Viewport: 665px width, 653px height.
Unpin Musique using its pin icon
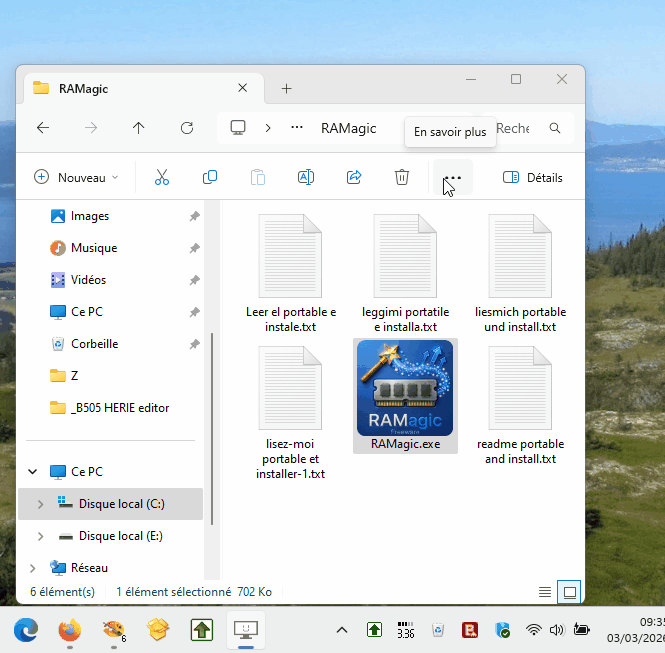(194, 248)
